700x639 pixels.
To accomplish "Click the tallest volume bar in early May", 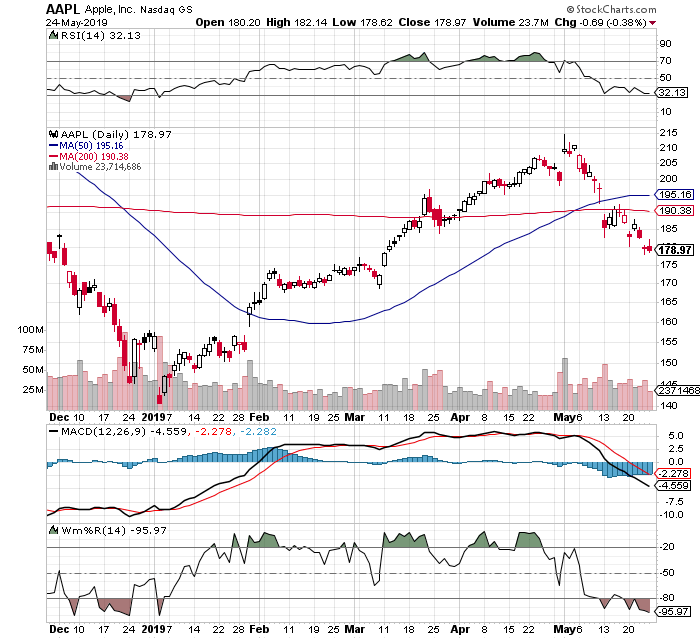I will [565, 384].
